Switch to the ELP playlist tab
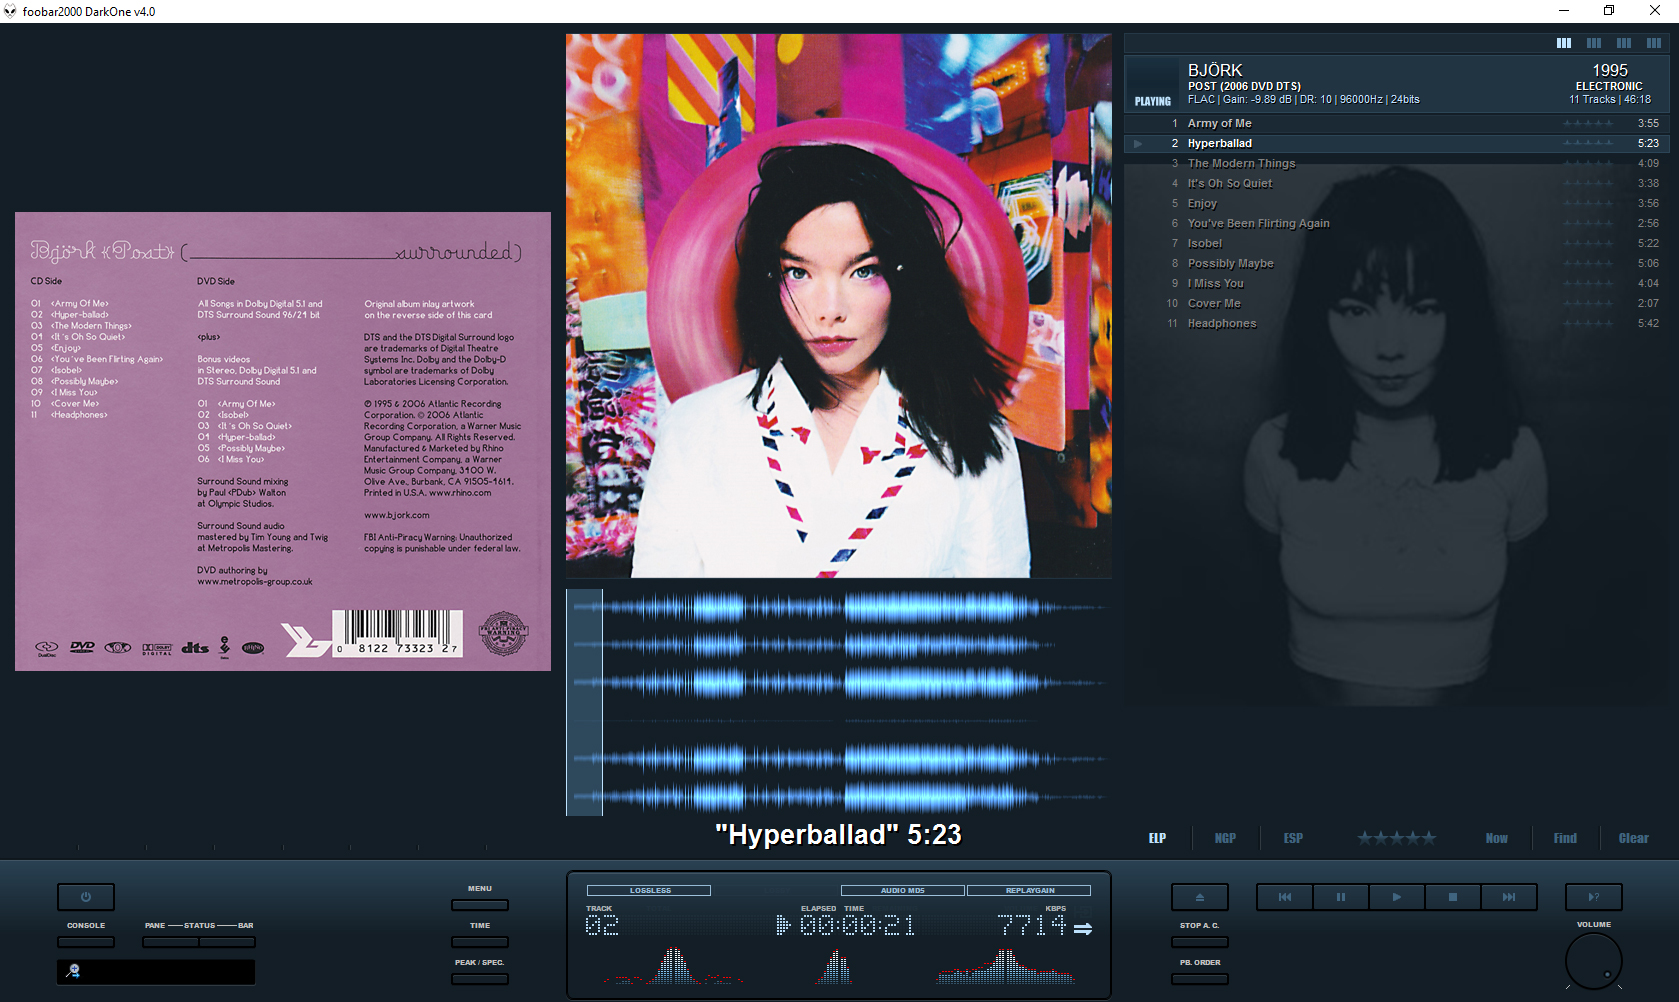 [x=1158, y=838]
